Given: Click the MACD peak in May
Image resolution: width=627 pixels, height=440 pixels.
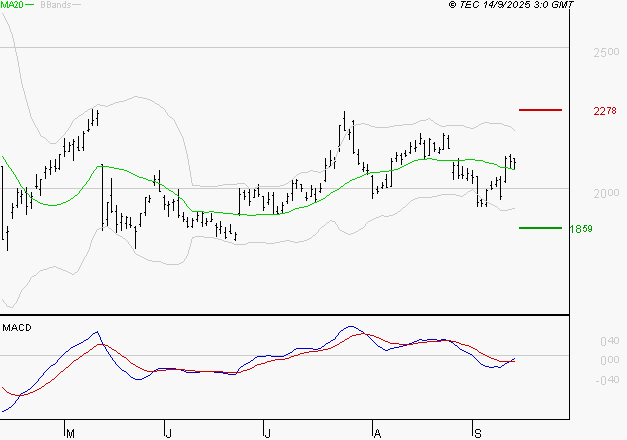Looking at the screenshot, I should tap(96, 333).
